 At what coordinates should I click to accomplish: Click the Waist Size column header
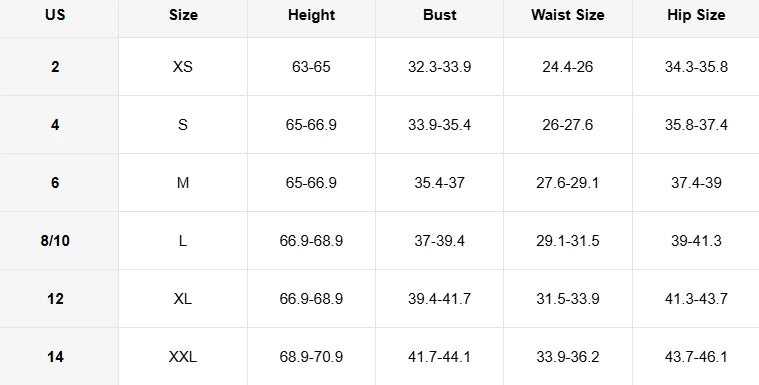(567, 15)
